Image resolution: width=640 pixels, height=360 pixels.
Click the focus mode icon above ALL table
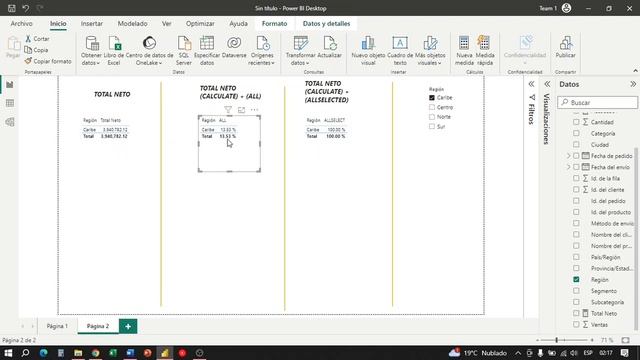[x=242, y=109]
